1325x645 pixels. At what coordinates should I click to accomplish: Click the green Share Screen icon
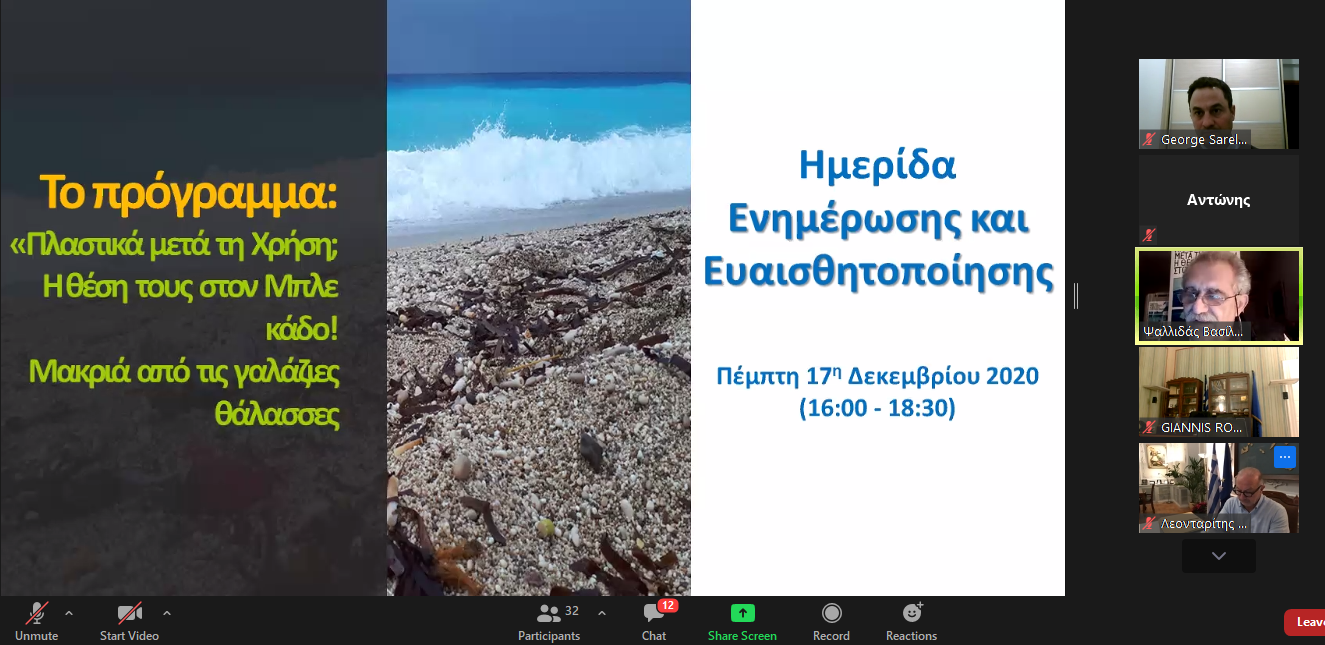coord(742,613)
